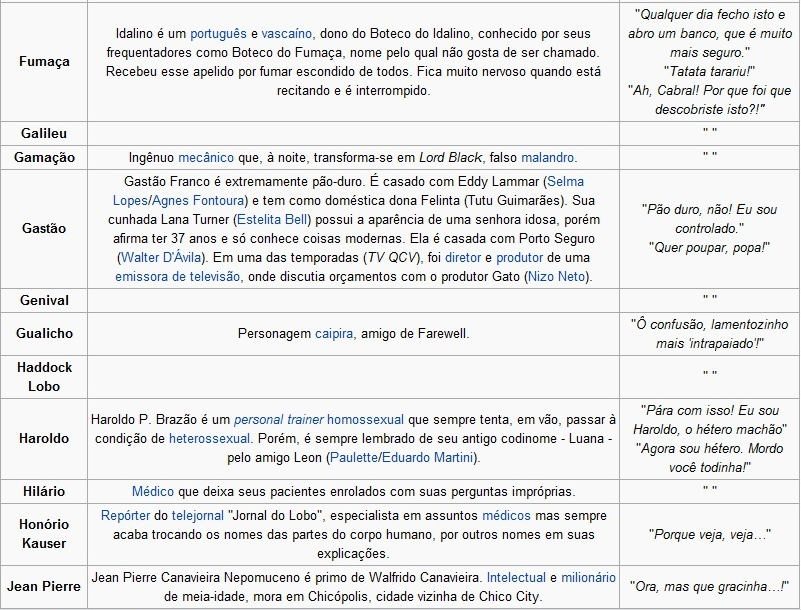The height and width of the screenshot is (610, 801).
Task: Select the 'Hilário' character name cell
Action: click(x=44, y=491)
